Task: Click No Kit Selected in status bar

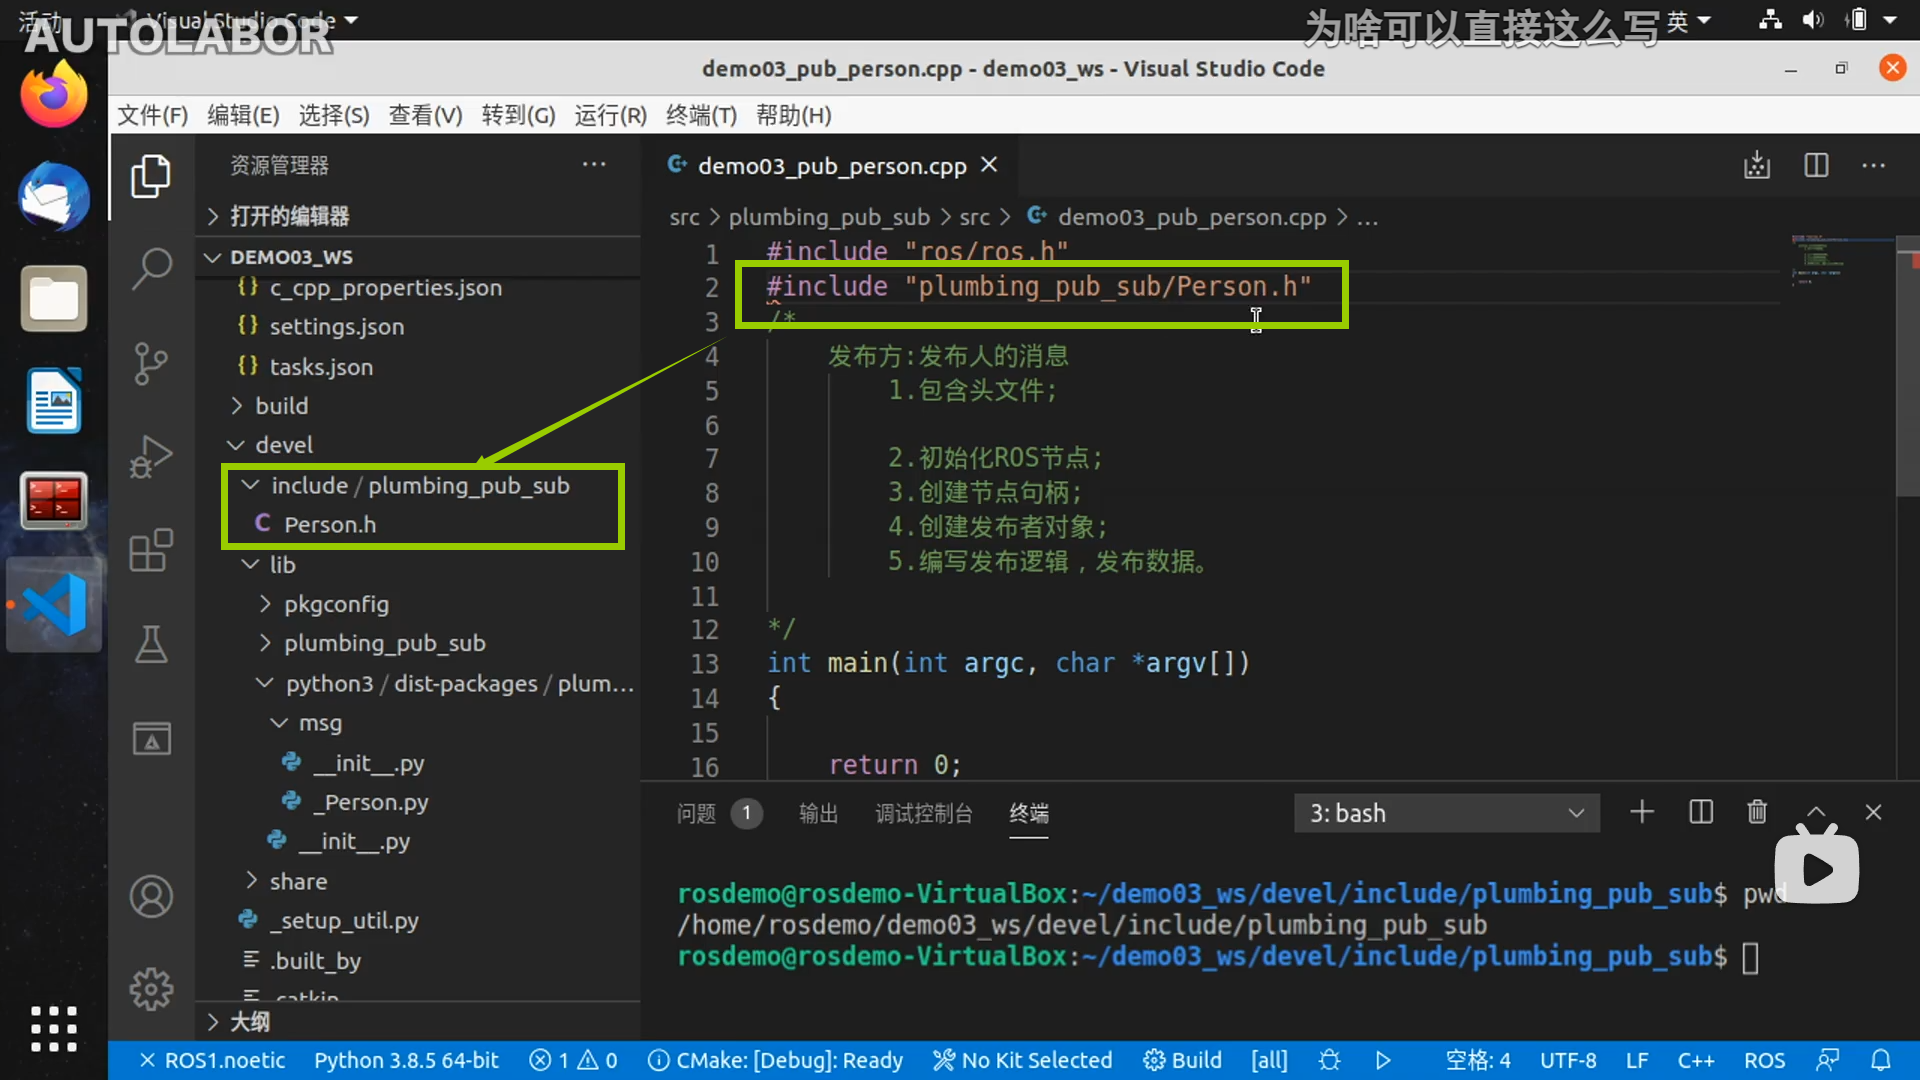Action: [x=1022, y=1060]
